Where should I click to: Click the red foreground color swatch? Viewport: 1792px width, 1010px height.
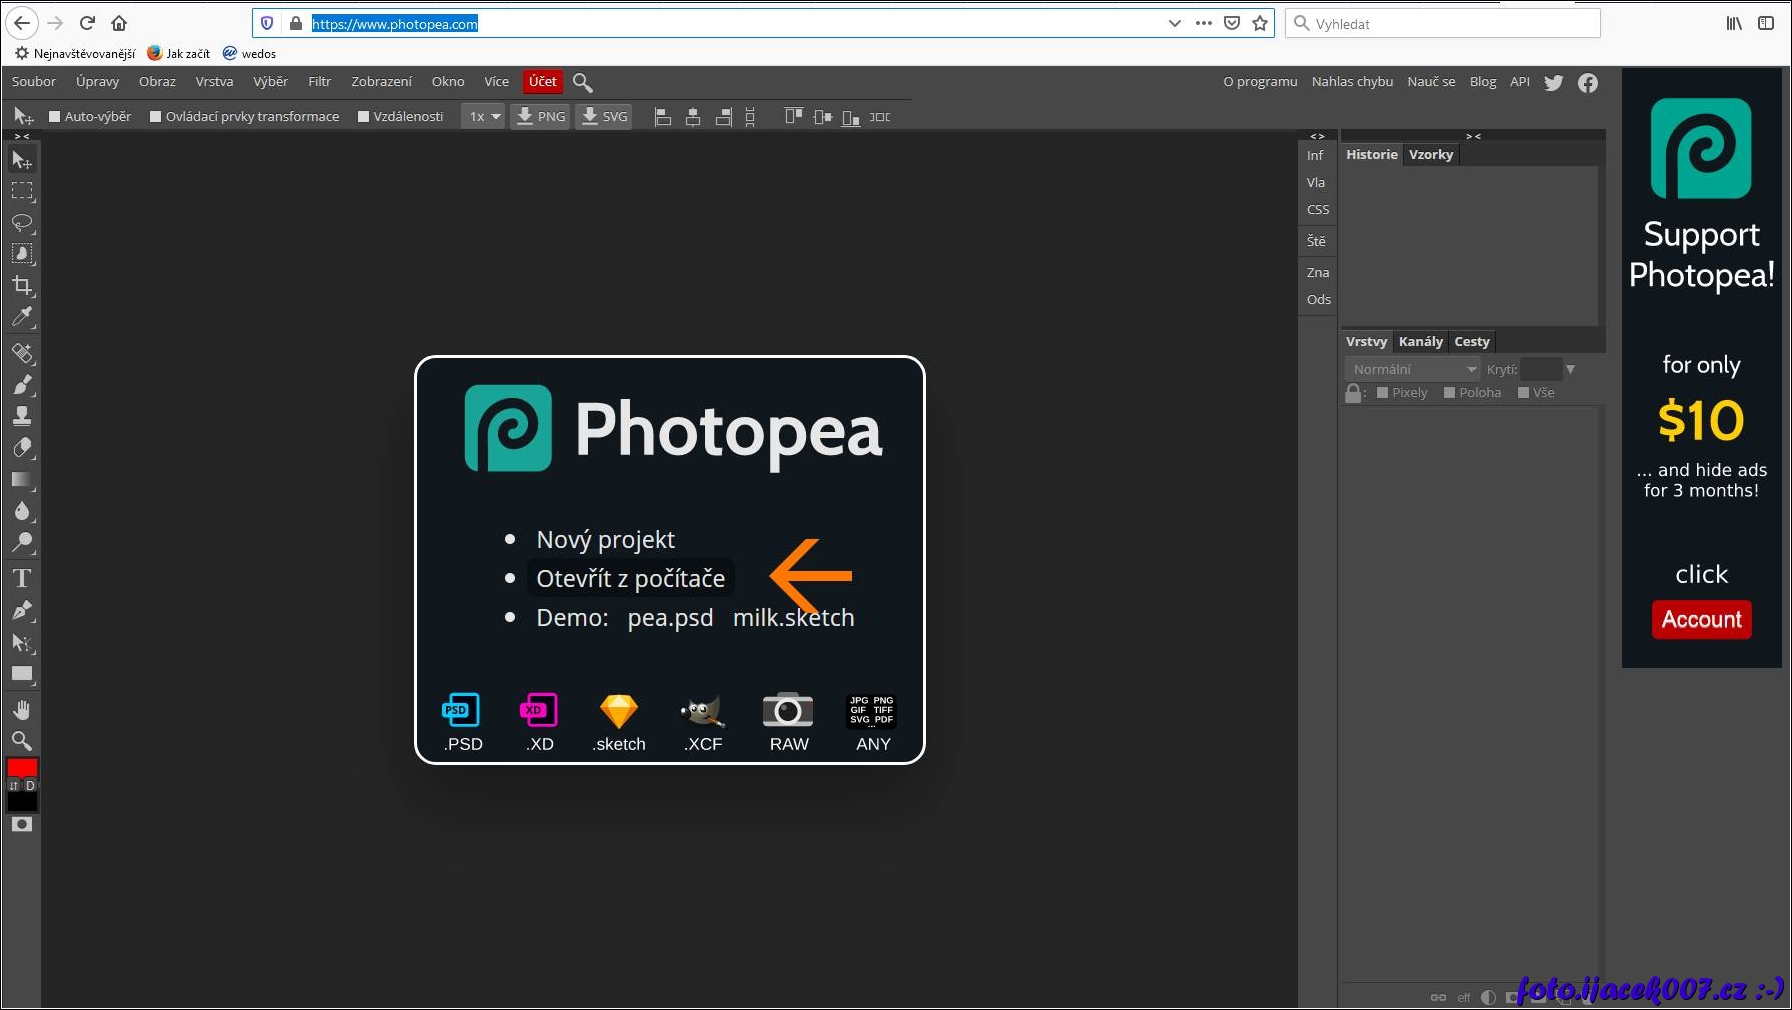pos(22,768)
